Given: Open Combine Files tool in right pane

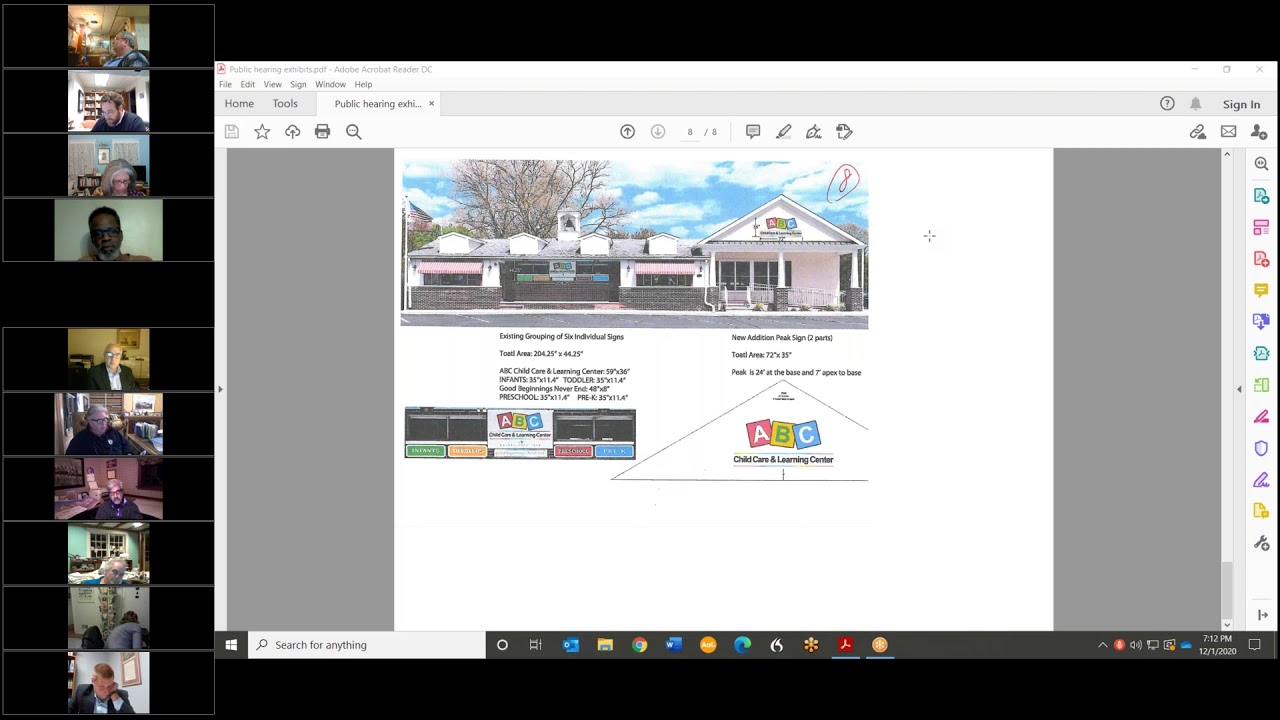Looking at the screenshot, I should (x=1262, y=322).
